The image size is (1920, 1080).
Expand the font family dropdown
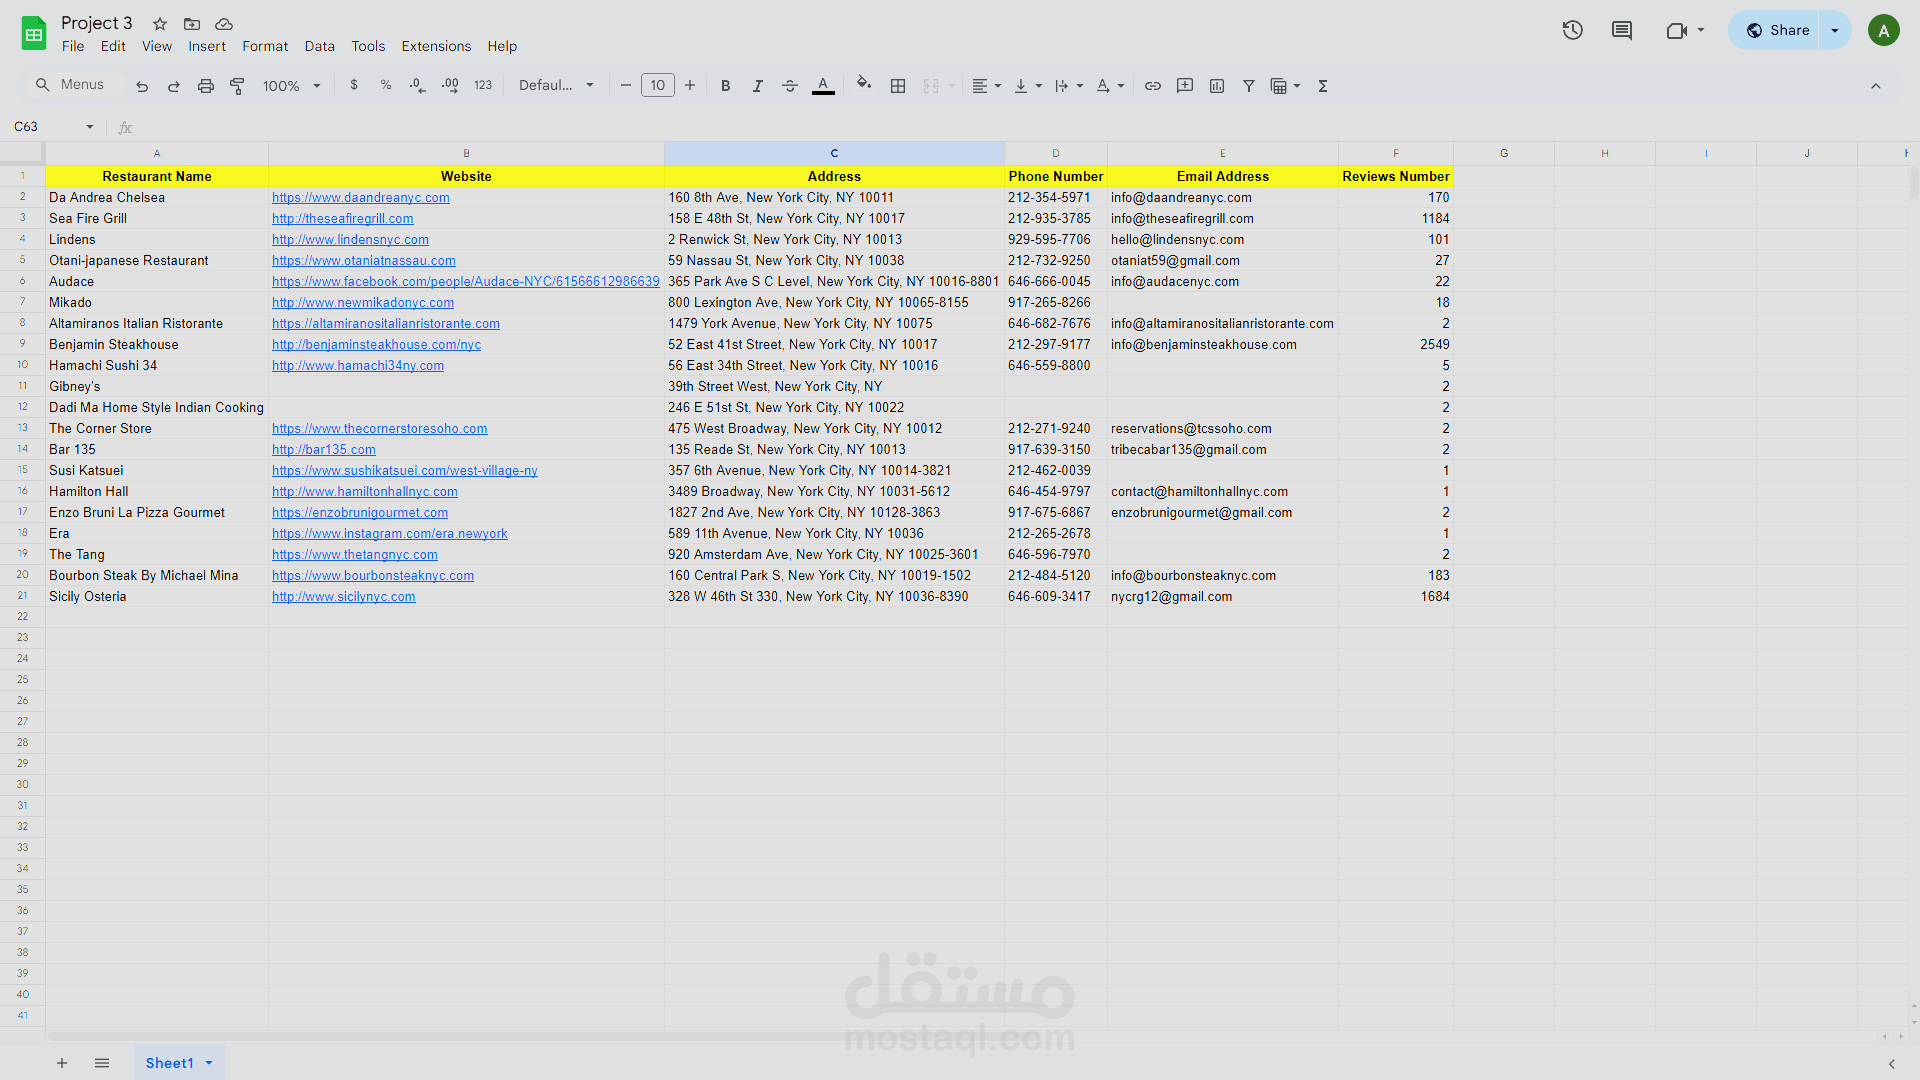tap(556, 86)
